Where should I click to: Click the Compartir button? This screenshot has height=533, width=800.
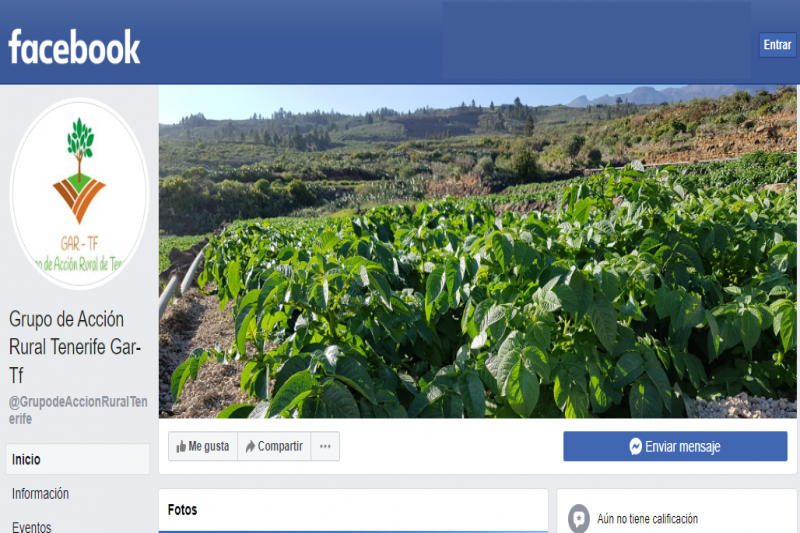click(x=274, y=446)
